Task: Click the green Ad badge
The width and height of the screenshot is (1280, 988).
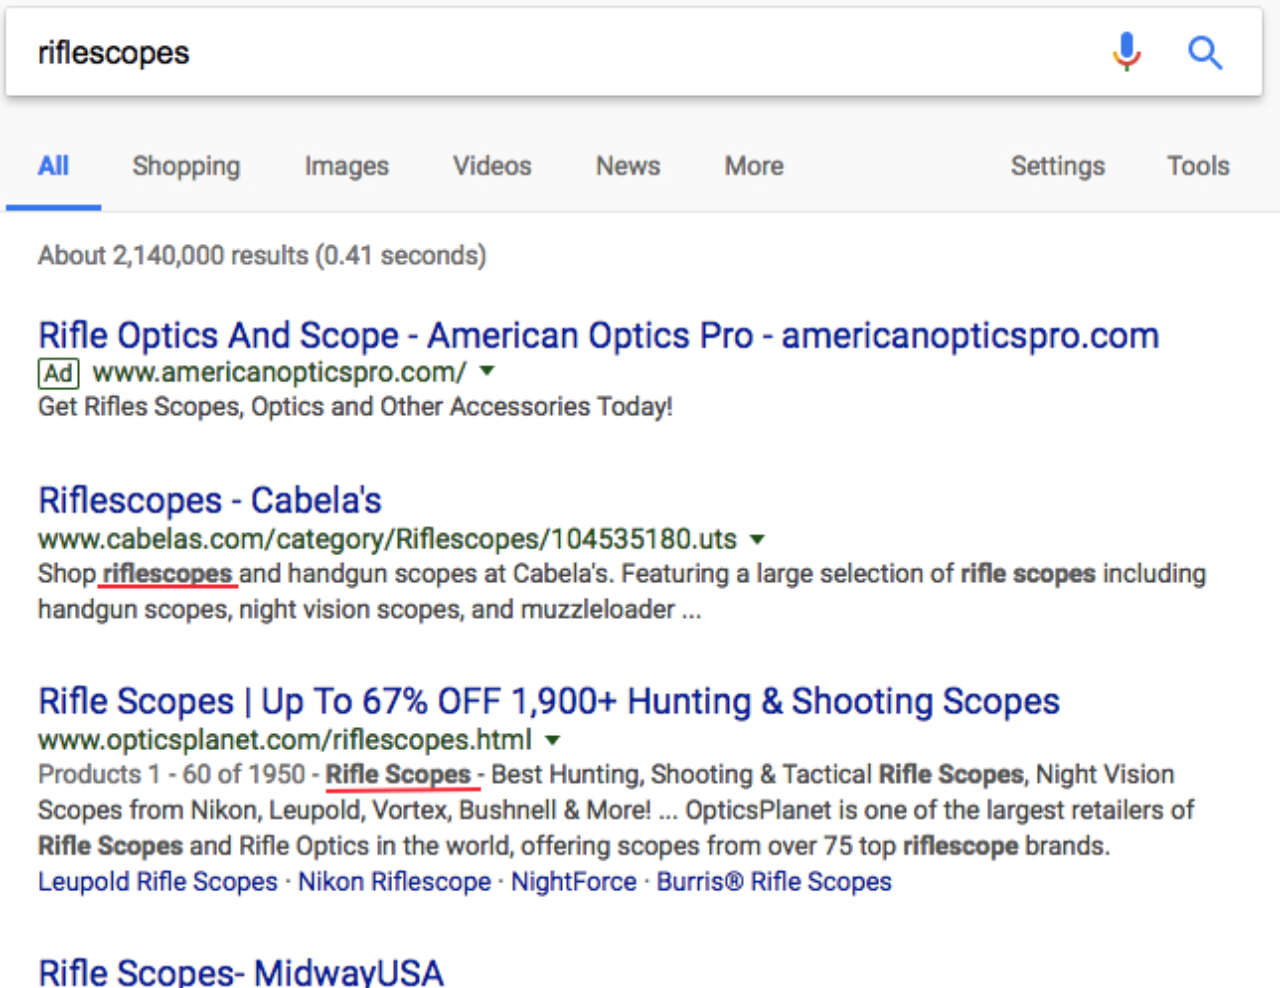Action: (x=58, y=373)
